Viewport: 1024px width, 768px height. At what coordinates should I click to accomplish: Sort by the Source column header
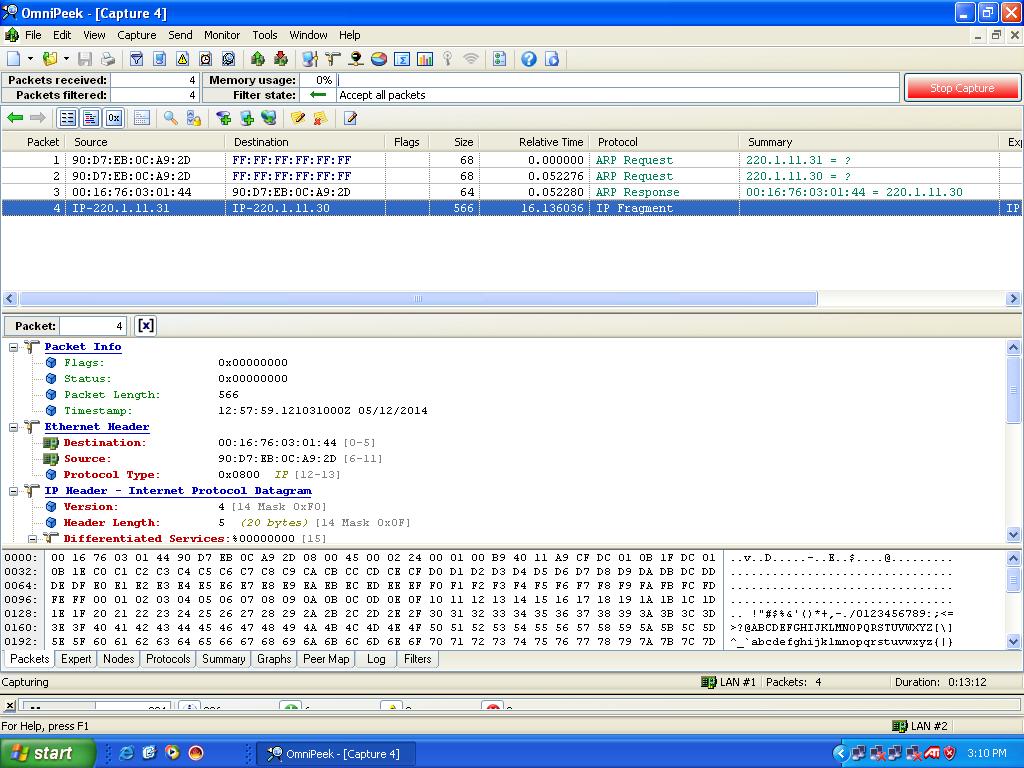[146, 142]
